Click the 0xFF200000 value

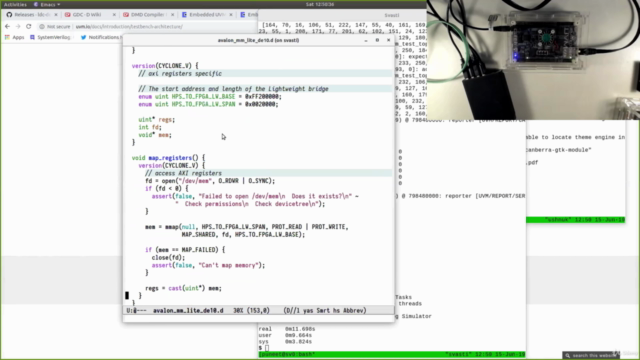262,97
